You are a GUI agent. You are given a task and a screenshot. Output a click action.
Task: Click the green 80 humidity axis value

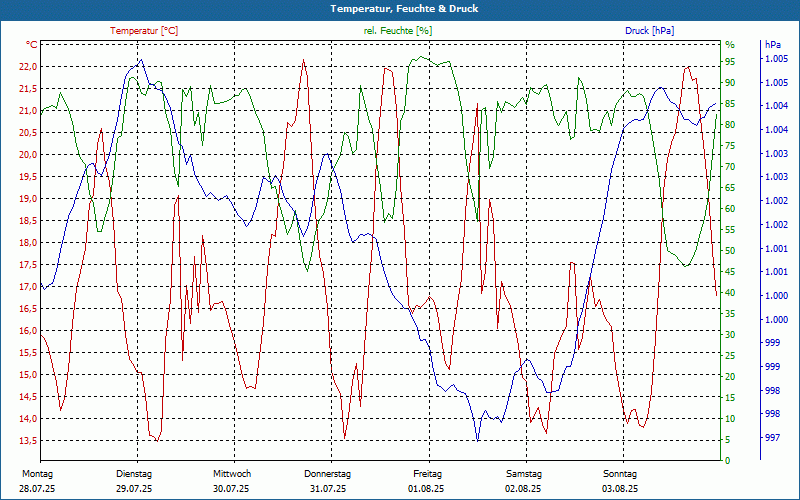(x=730, y=124)
